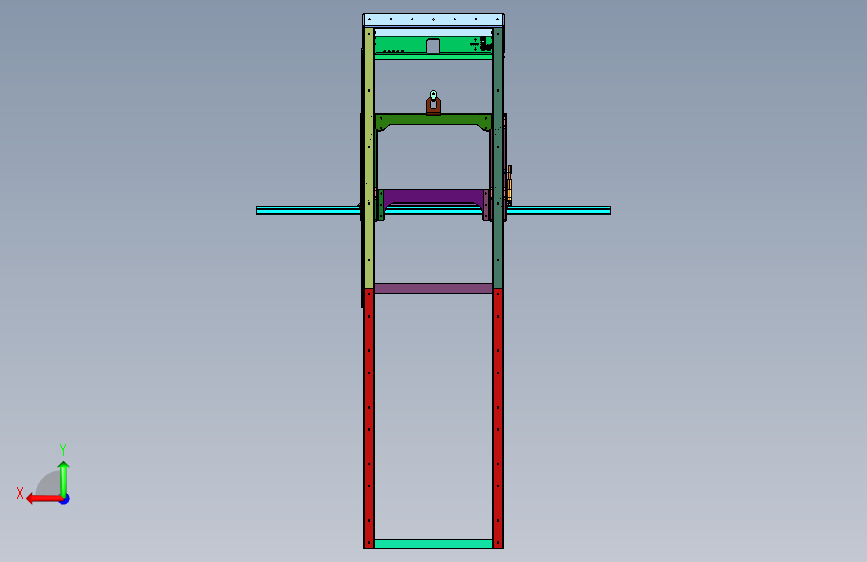Select the dark green upper crossbeam
This screenshot has height=562, width=867.
pyautogui.click(x=434, y=119)
